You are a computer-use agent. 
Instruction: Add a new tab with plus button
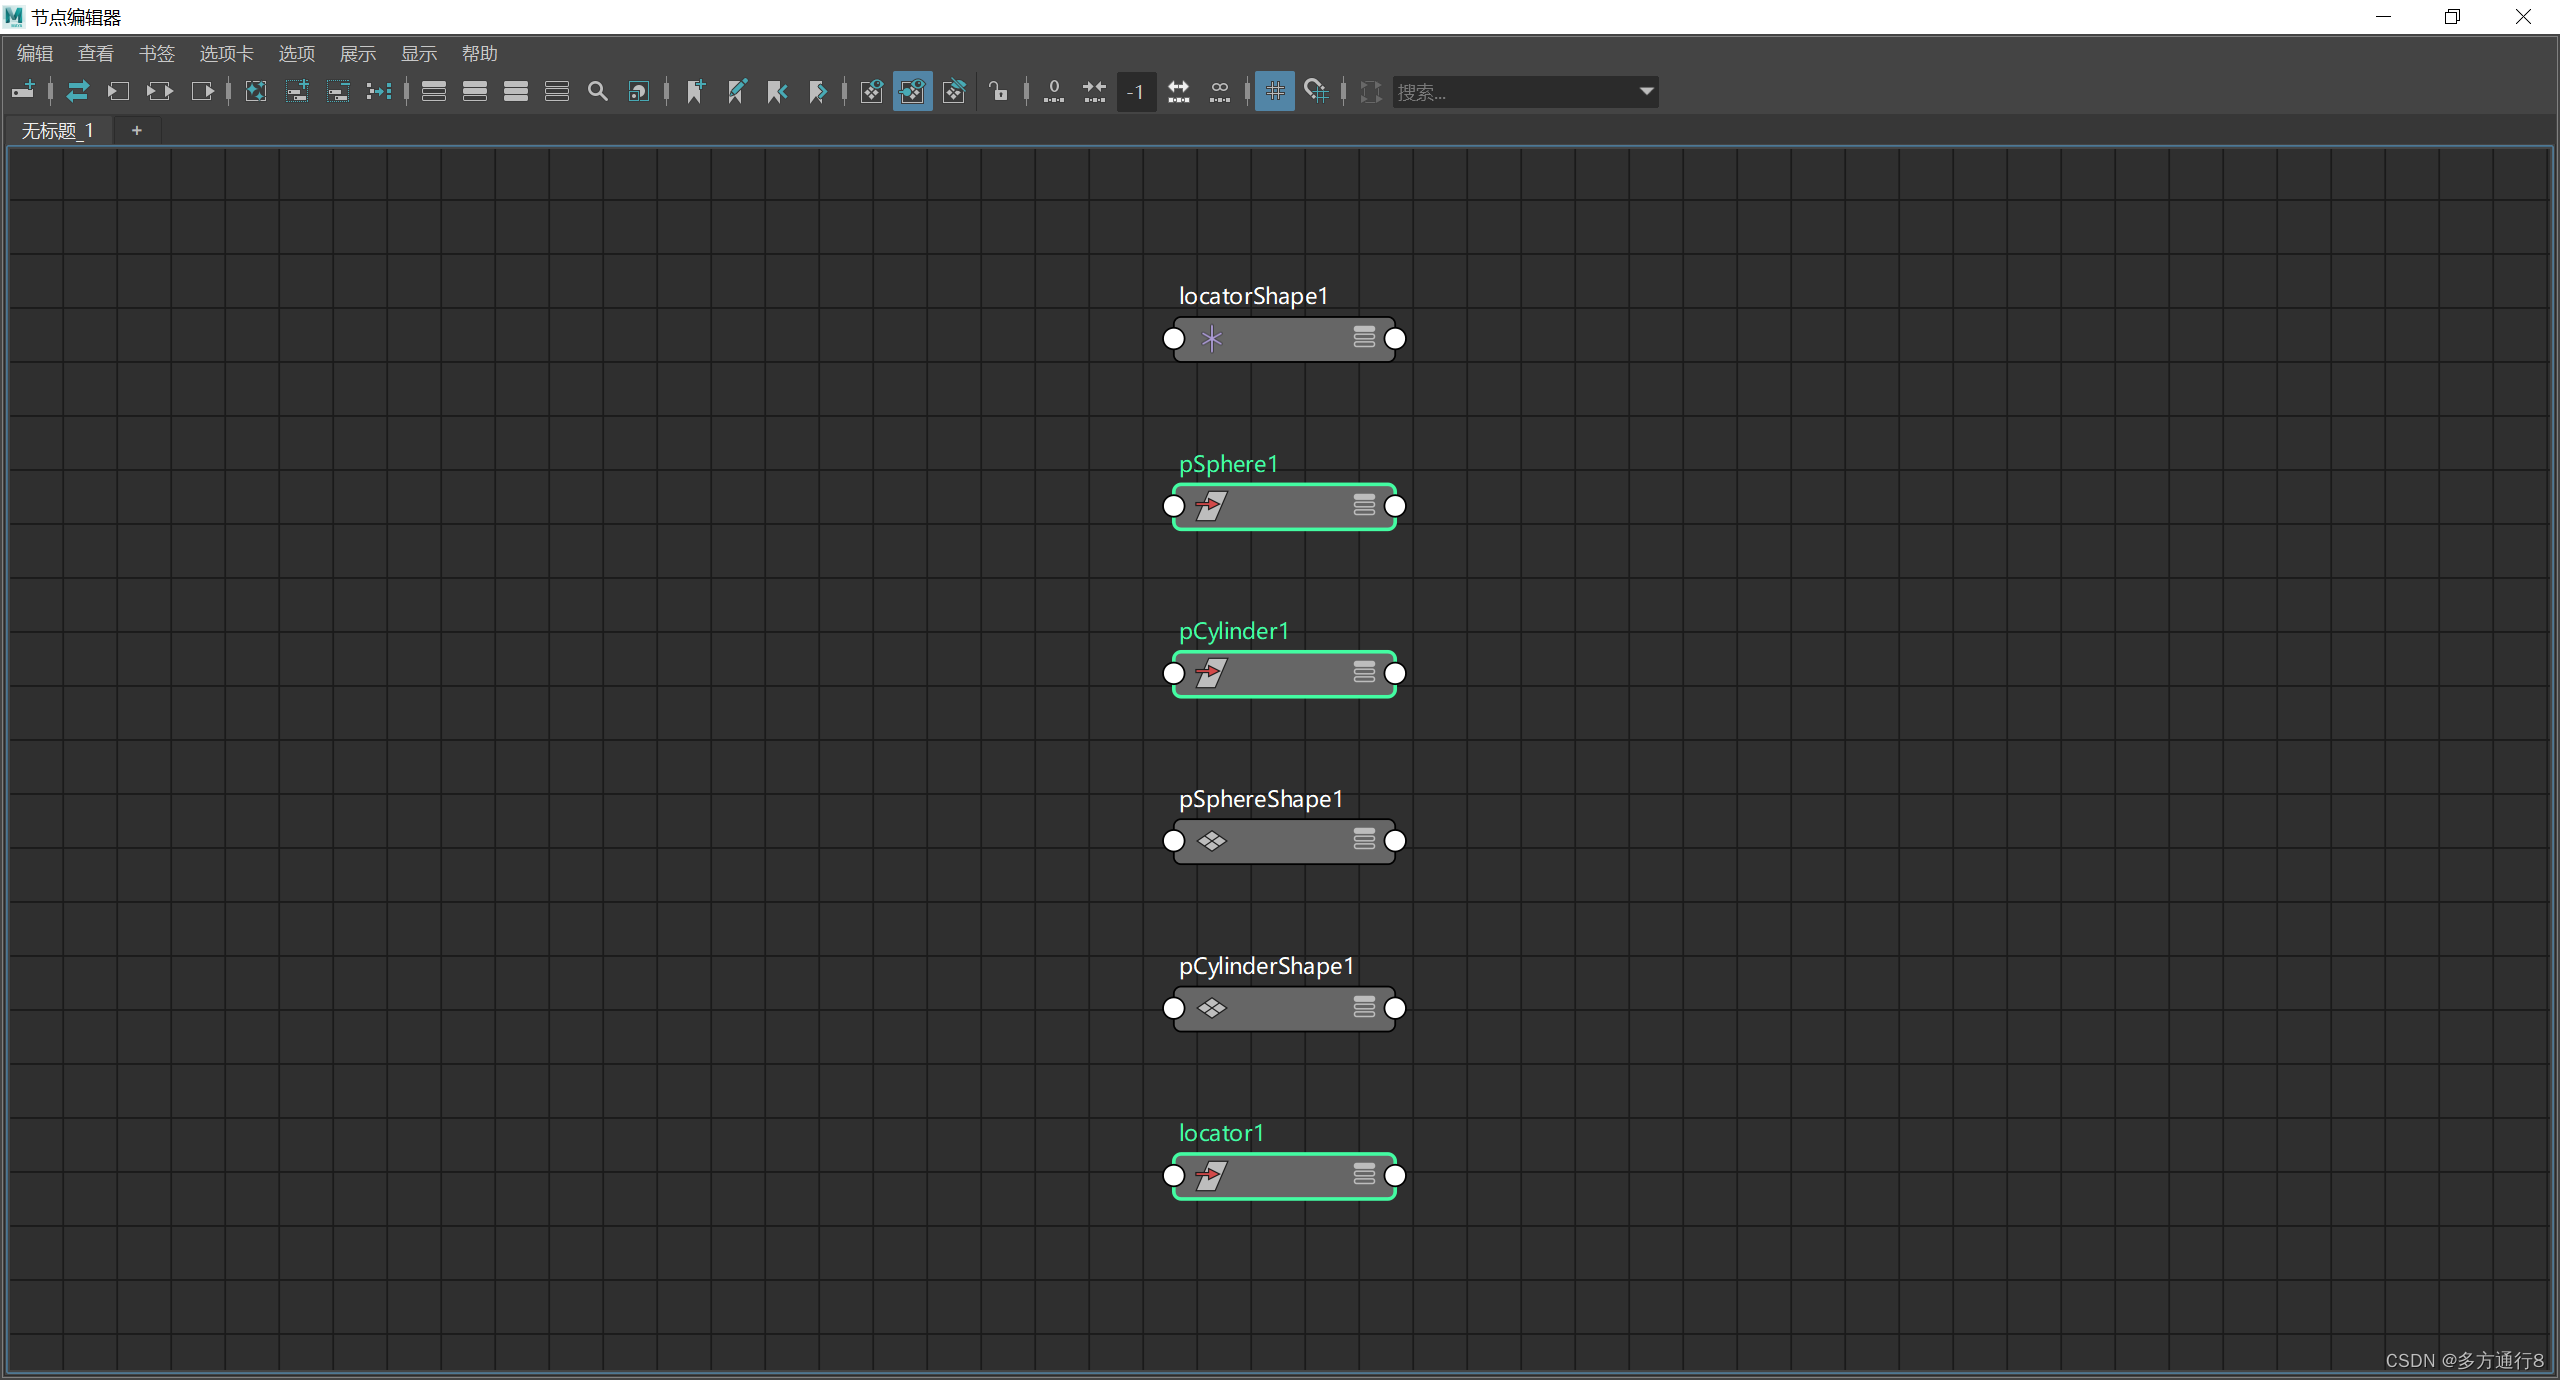pyautogui.click(x=137, y=130)
